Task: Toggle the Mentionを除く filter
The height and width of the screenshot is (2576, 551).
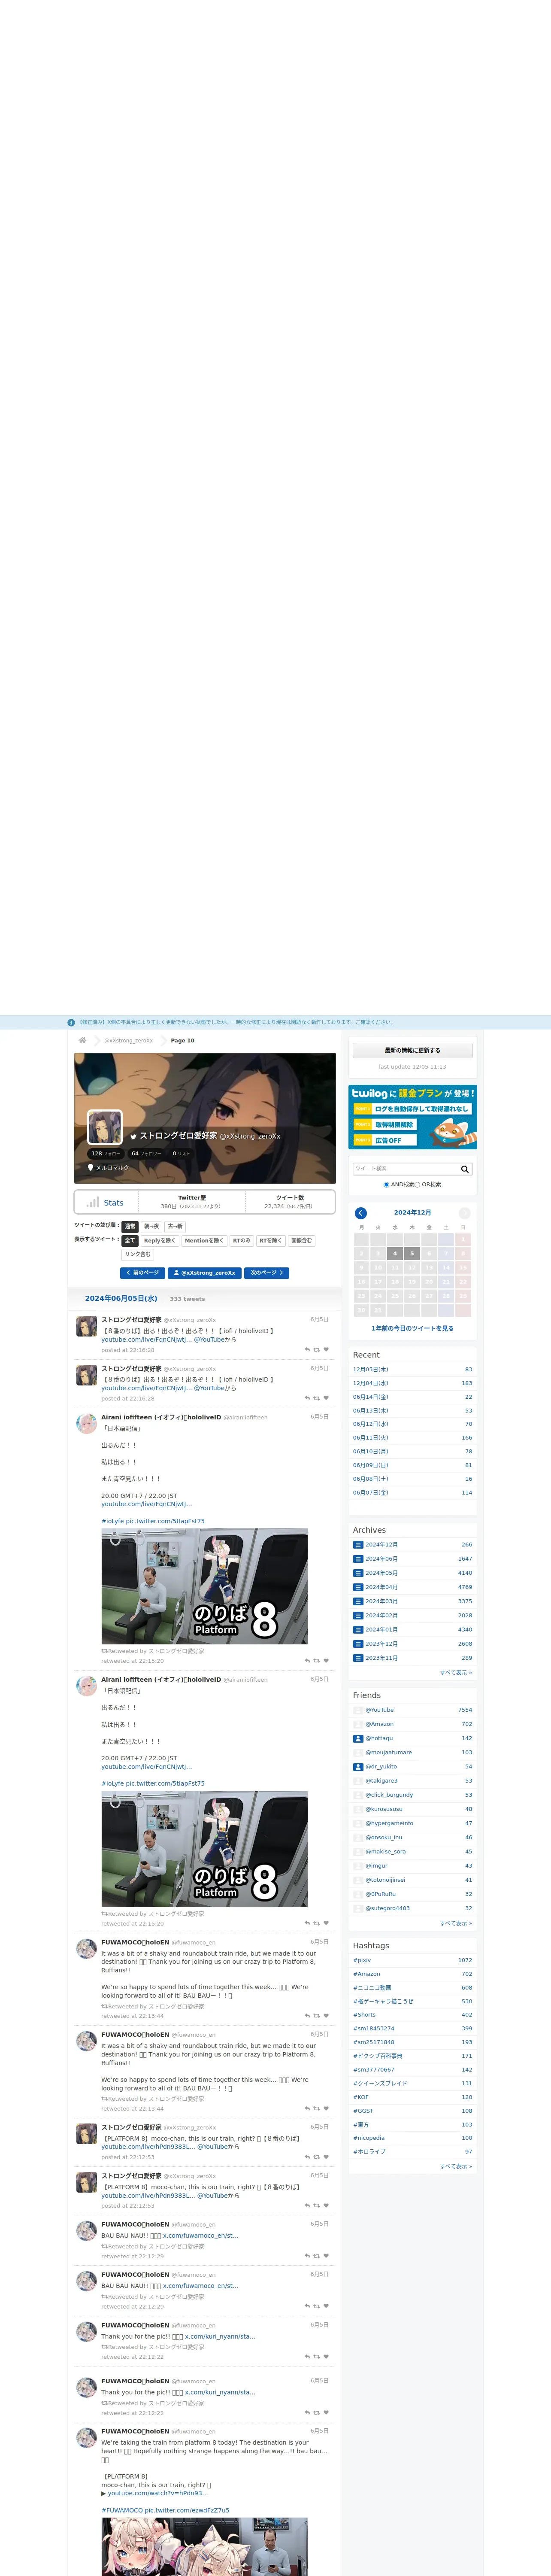Action: (204, 1241)
